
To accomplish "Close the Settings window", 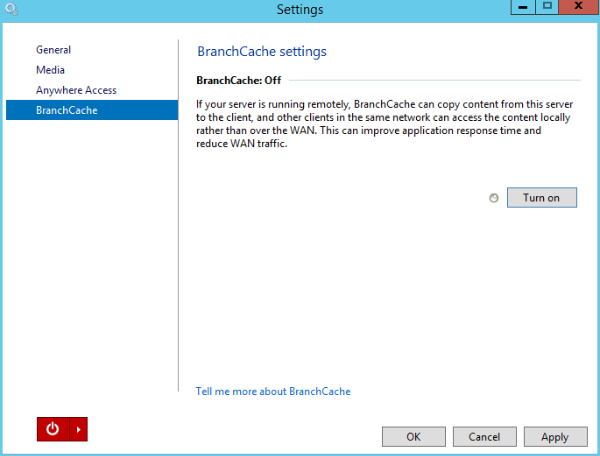I will [579, 7].
